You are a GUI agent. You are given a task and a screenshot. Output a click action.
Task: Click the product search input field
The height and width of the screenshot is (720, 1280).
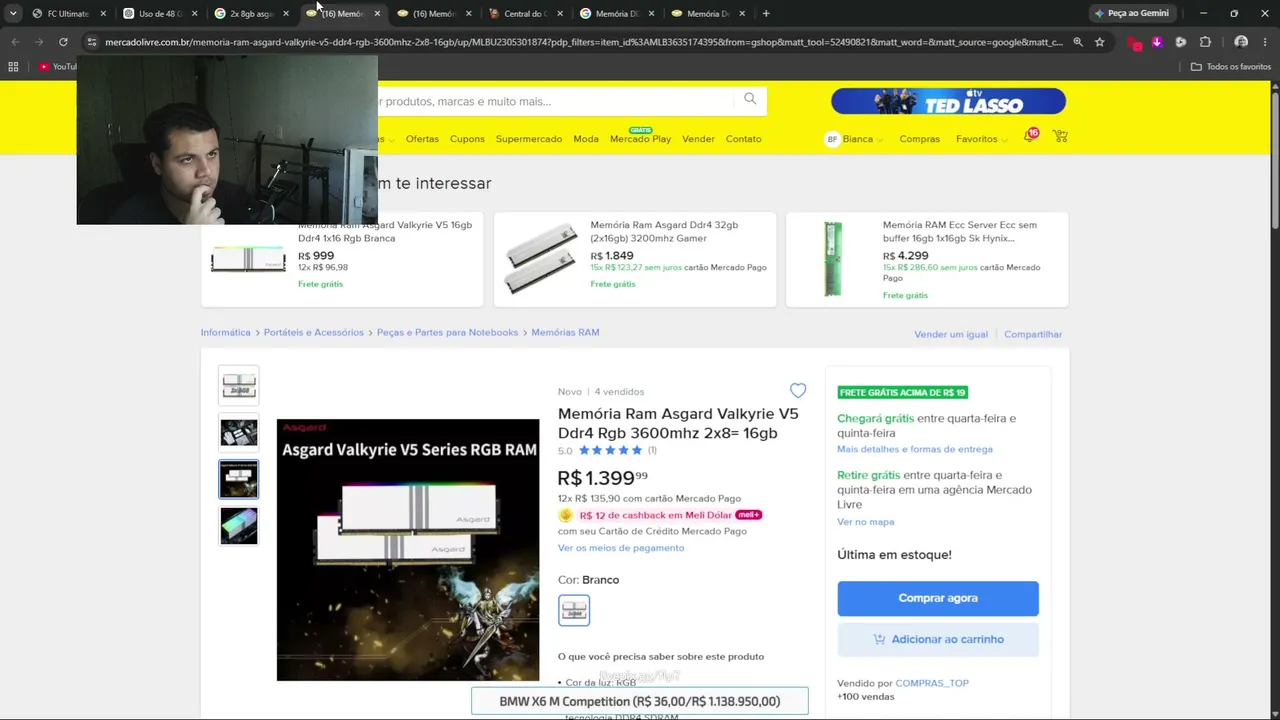555,101
